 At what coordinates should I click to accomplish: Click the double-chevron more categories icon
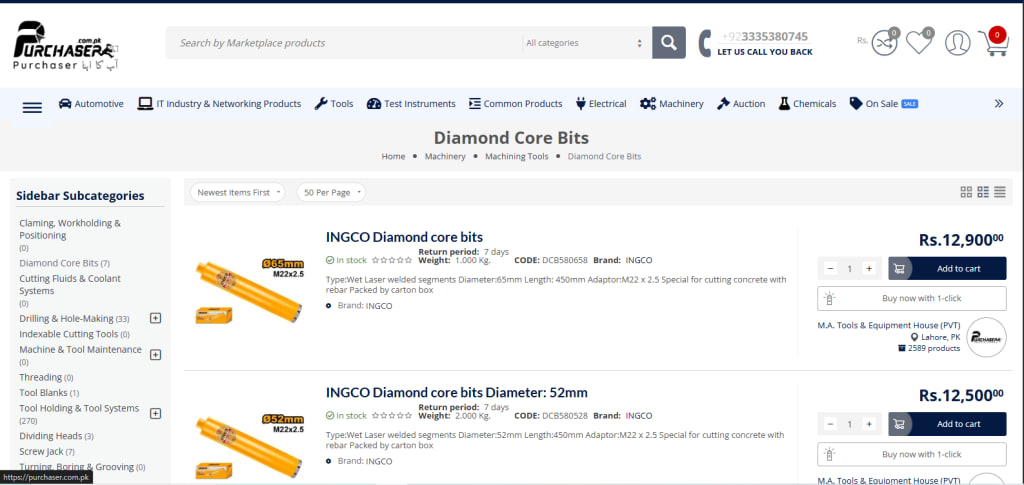[999, 103]
